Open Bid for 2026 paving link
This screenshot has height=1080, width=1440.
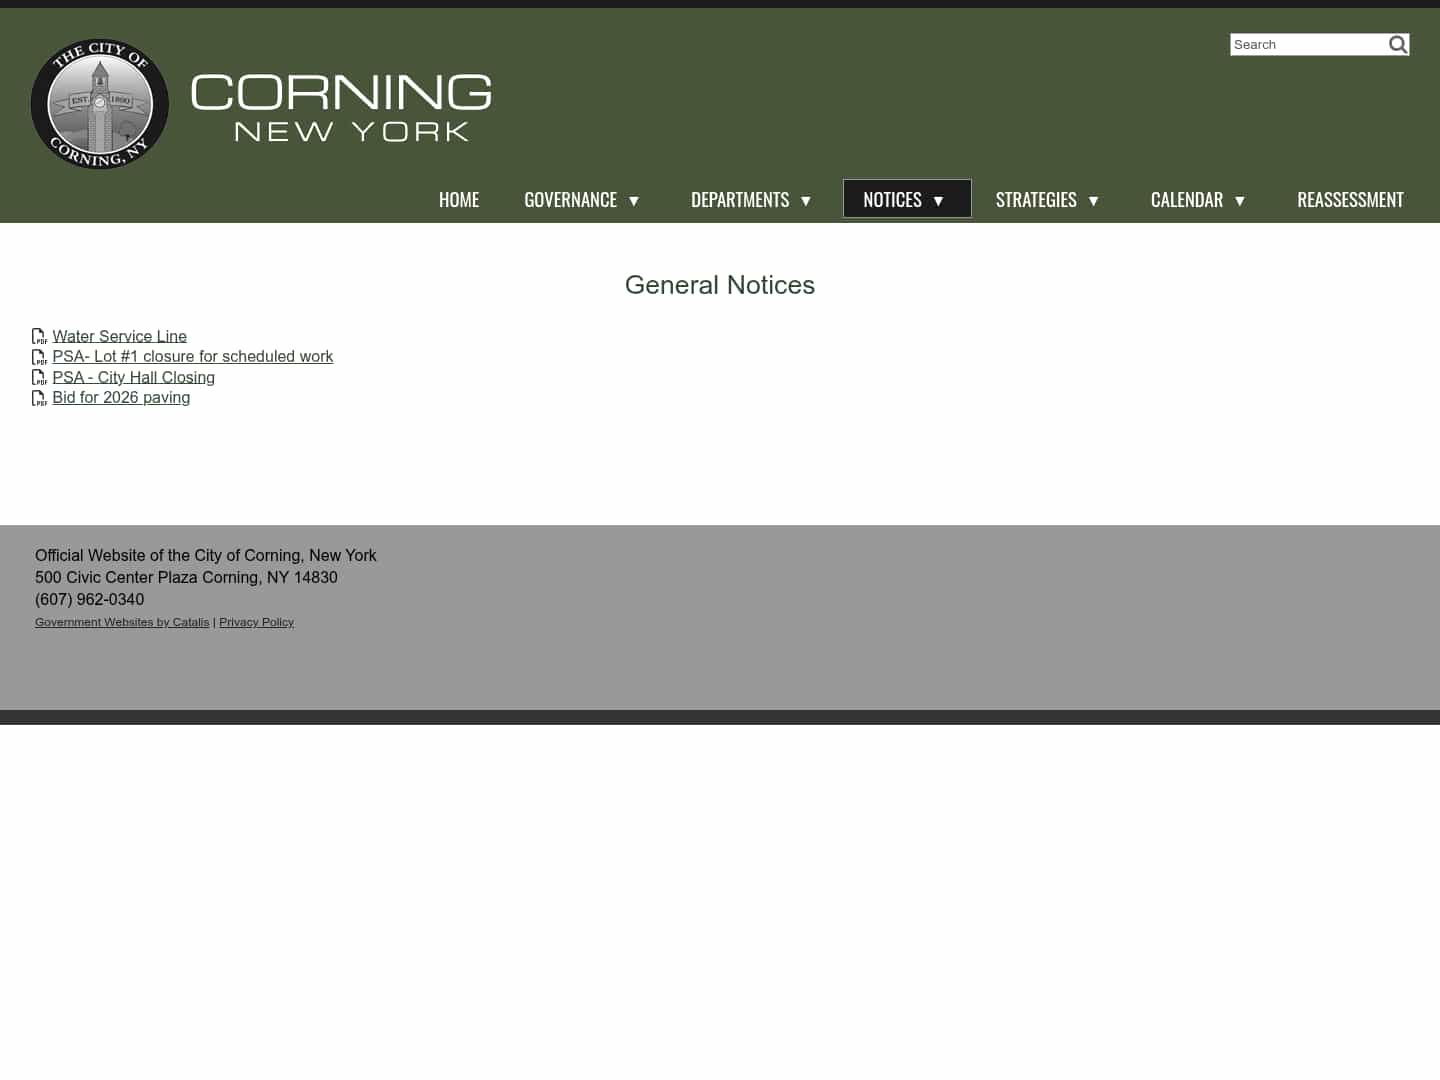click(x=121, y=397)
